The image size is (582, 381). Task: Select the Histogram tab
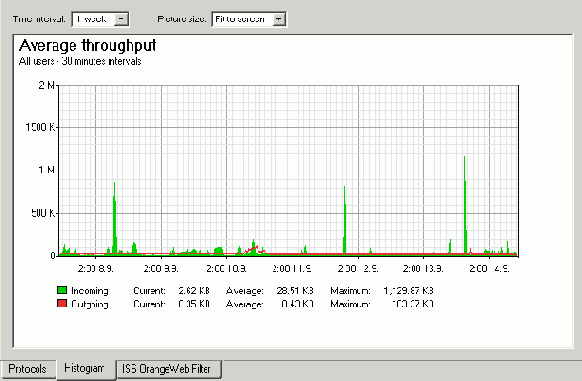coord(85,369)
